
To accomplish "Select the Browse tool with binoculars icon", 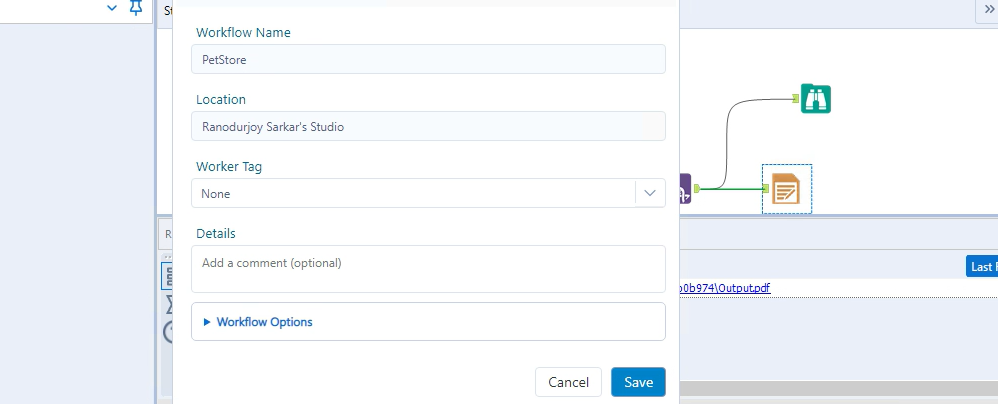I will click(x=816, y=98).
